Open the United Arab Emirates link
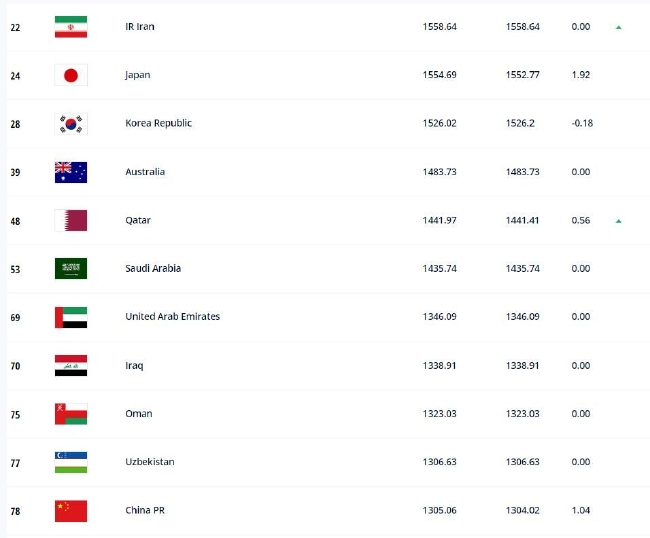The height and width of the screenshot is (538, 650). [x=172, y=317]
